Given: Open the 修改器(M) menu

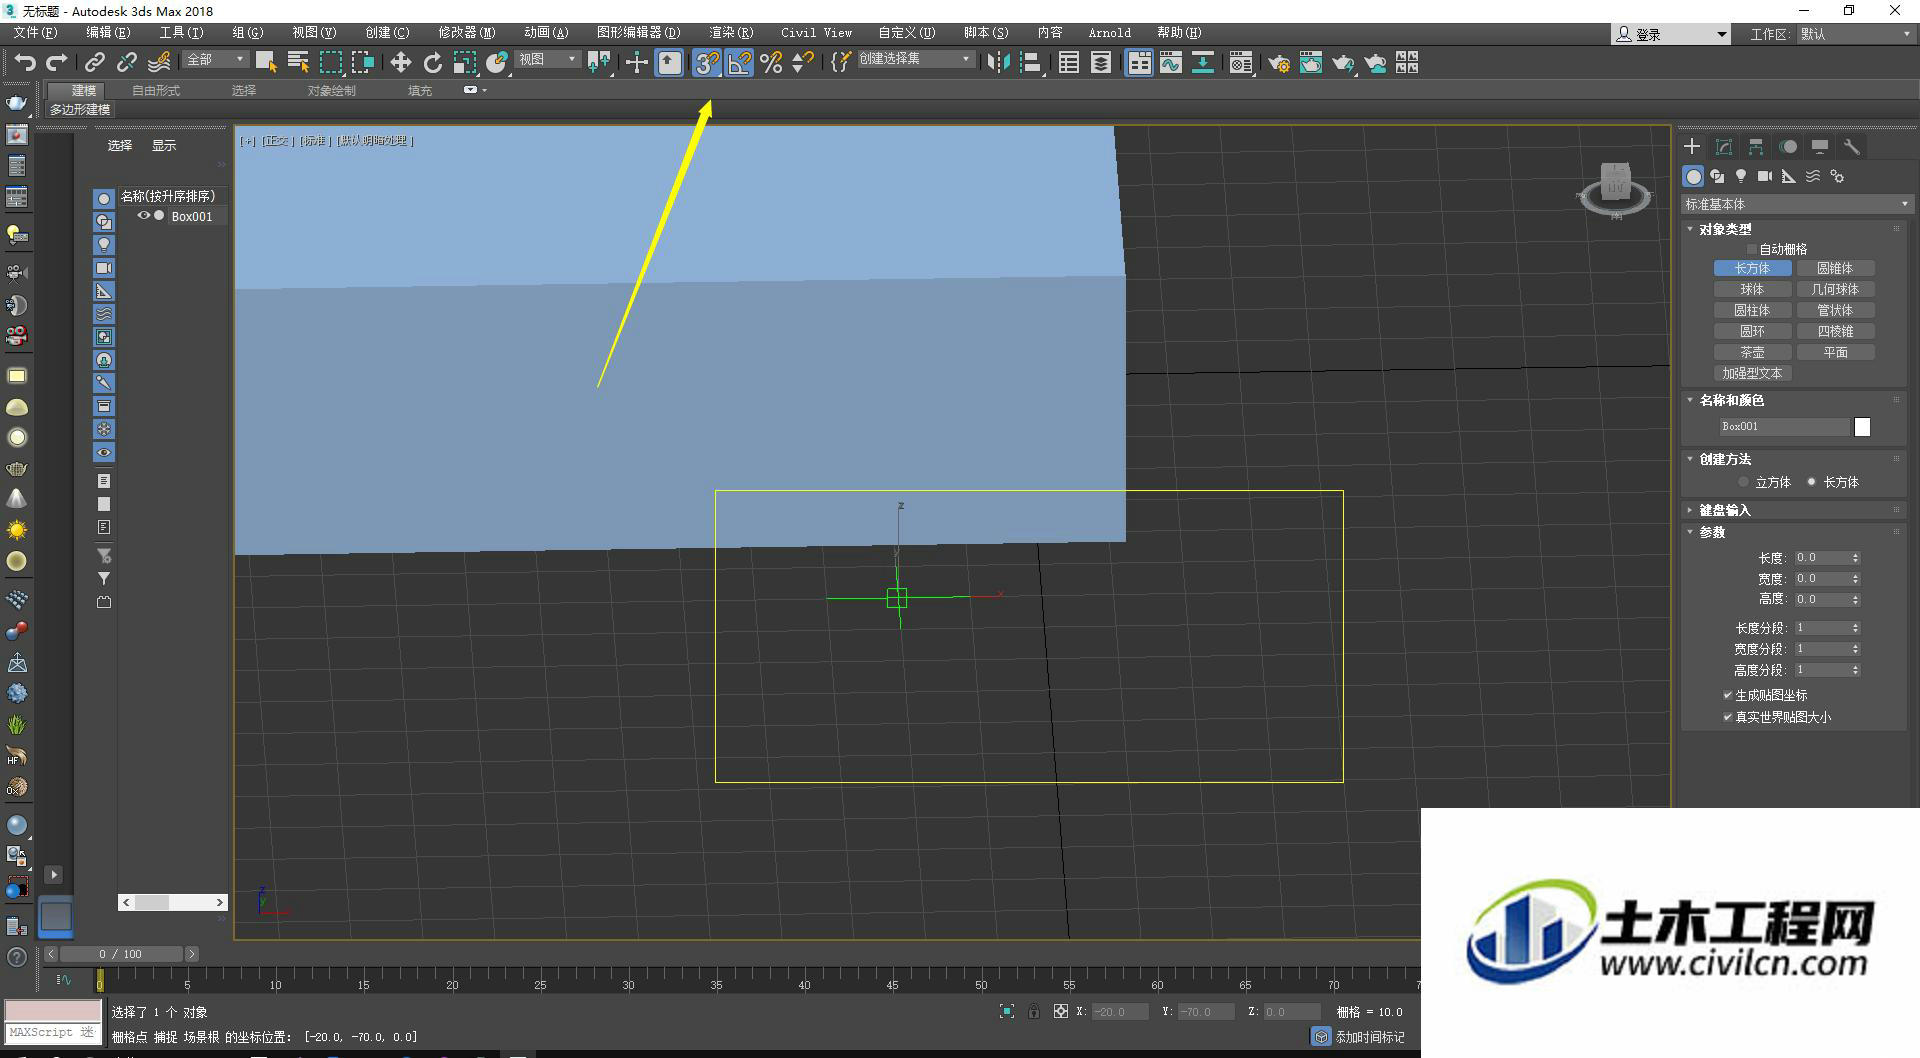Looking at the screenshot, I should point(466,33).
